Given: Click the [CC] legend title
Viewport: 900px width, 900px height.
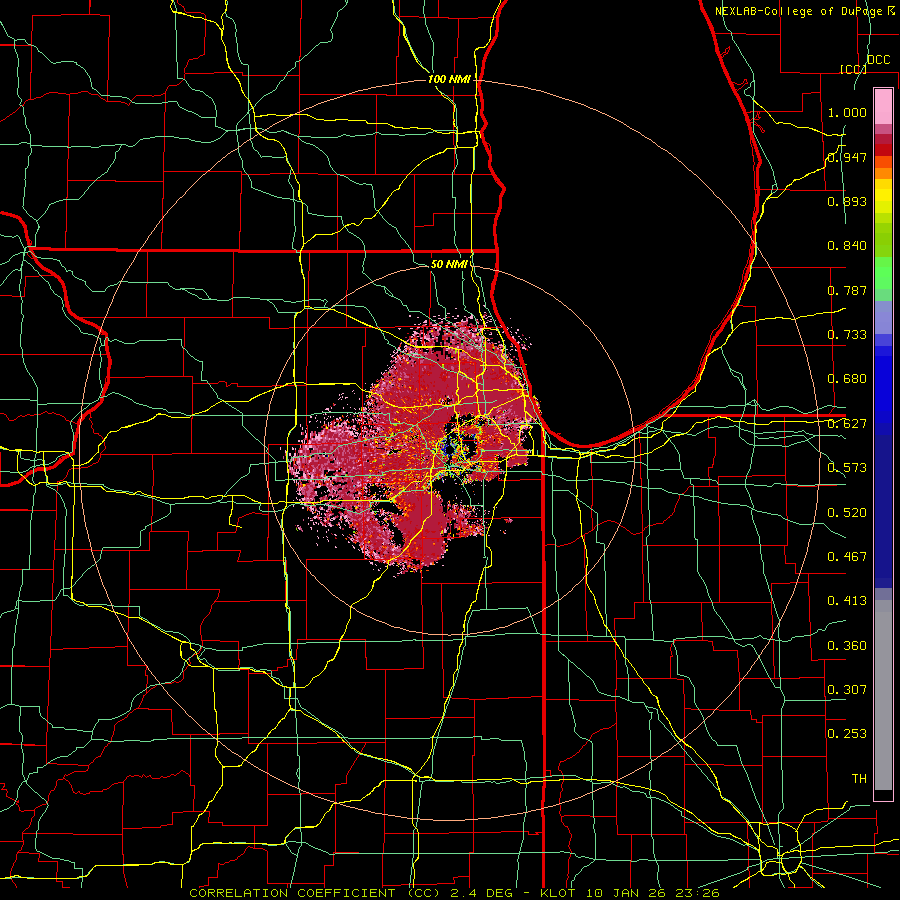Looking at the screenshot, I should (x=853, y=69).
